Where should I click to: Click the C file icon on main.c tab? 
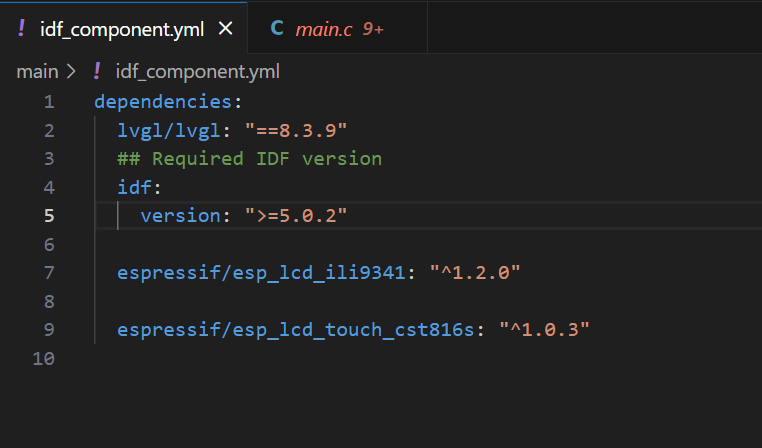click(277, 29)
